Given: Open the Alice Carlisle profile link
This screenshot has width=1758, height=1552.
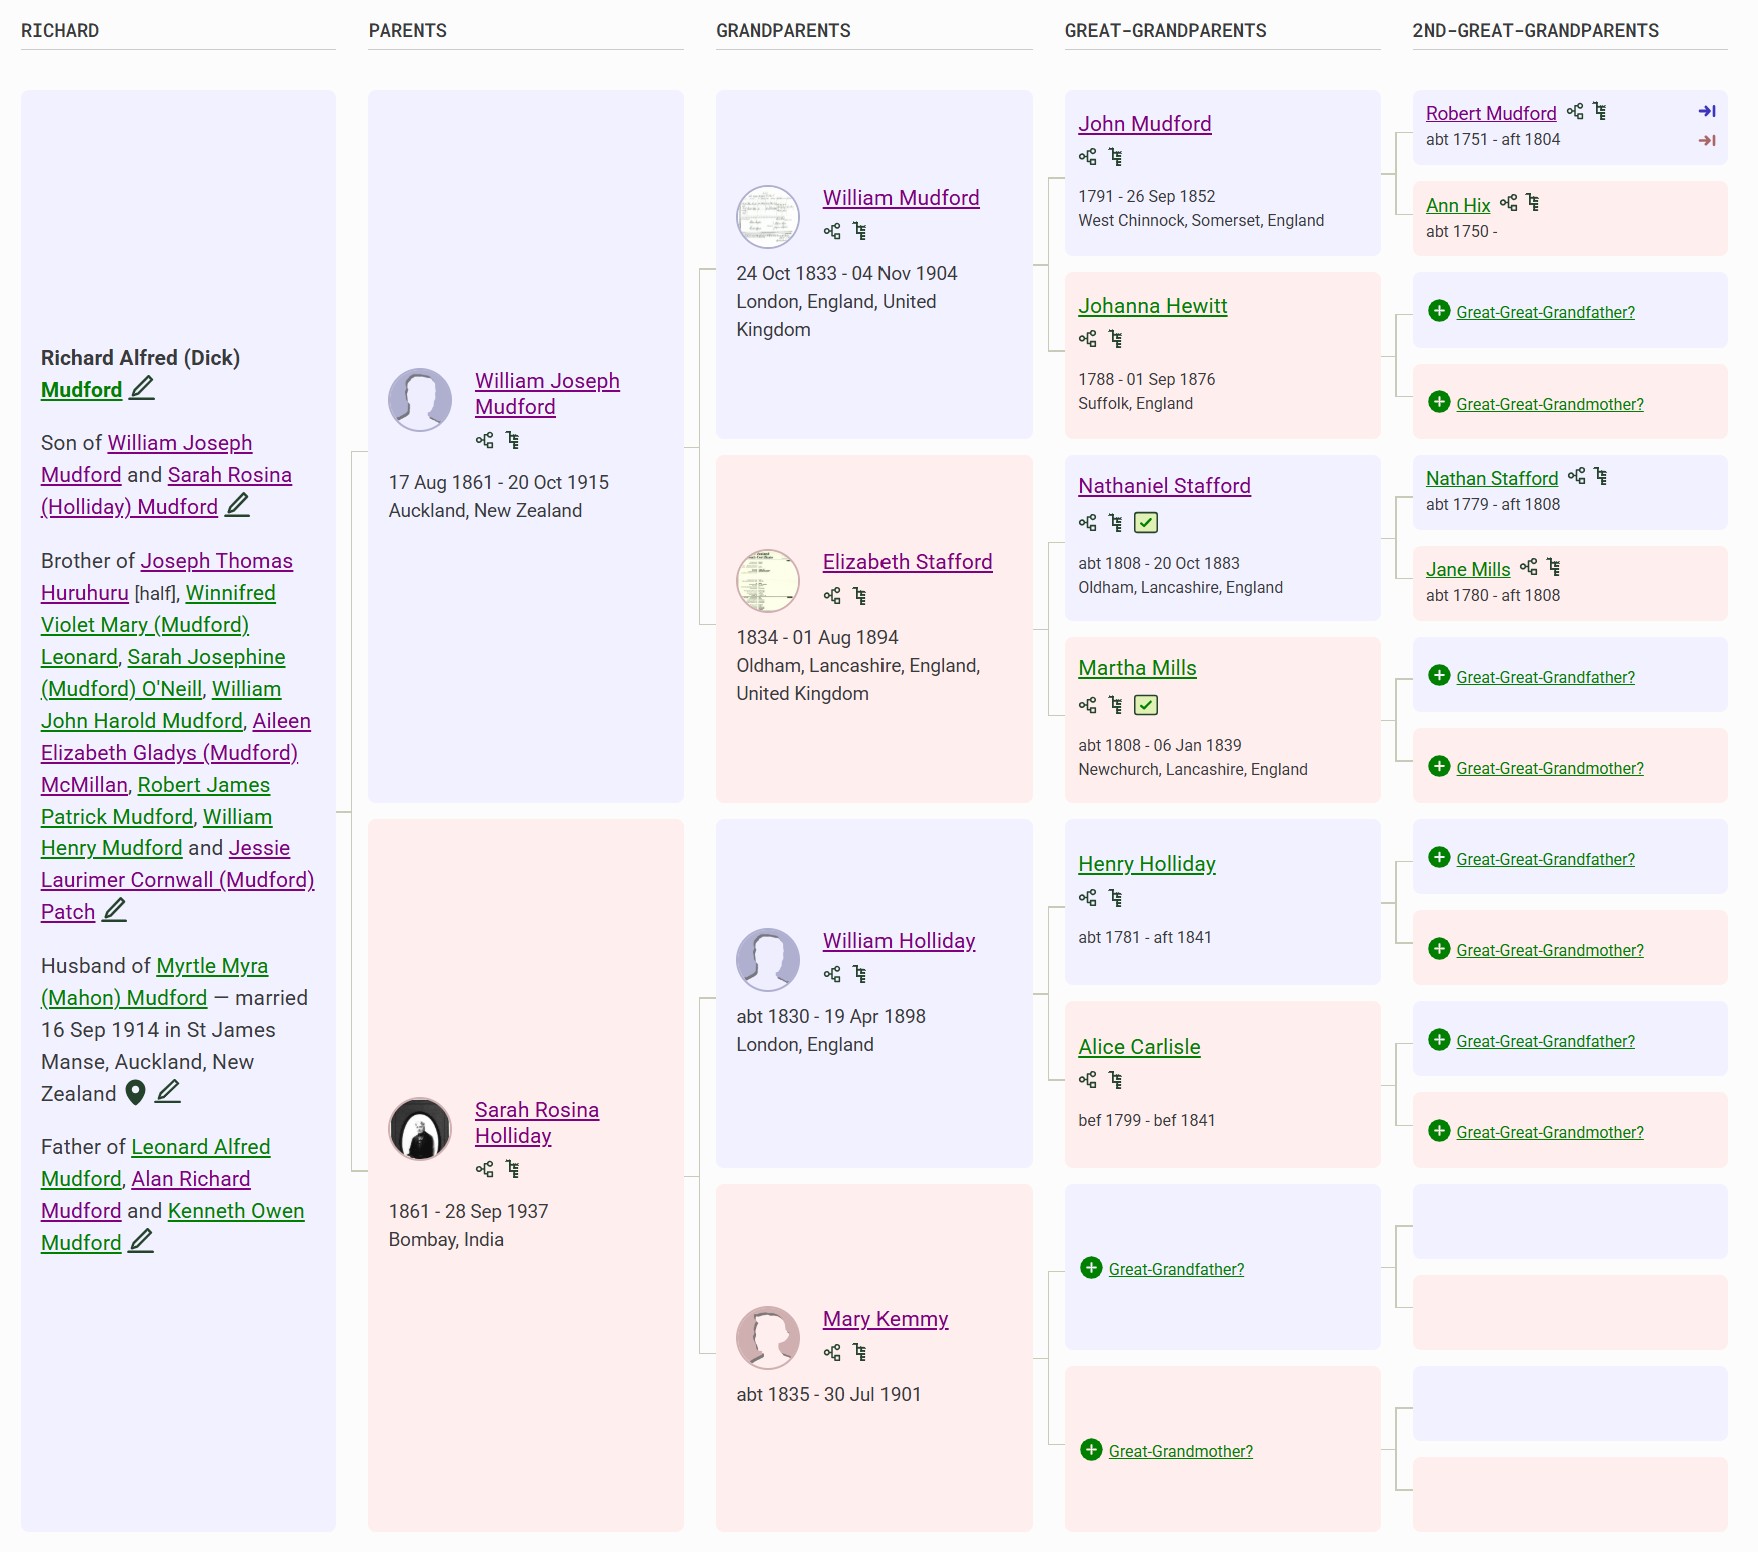Looking at the screenshot, I should 1139,1047.
